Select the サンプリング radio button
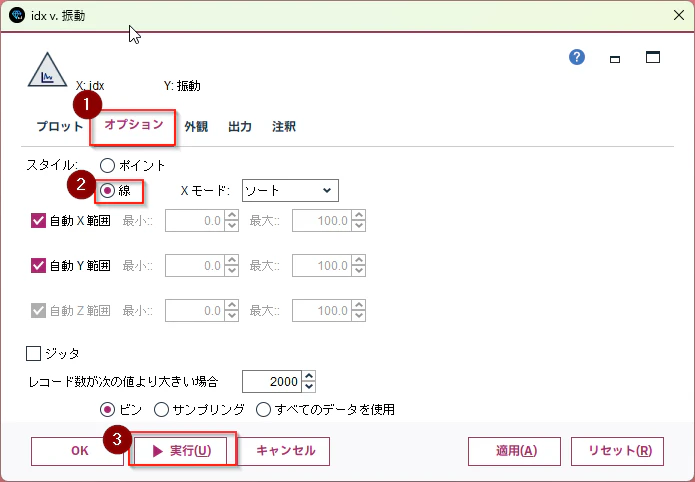695x482 pixels. coord(161,410)
